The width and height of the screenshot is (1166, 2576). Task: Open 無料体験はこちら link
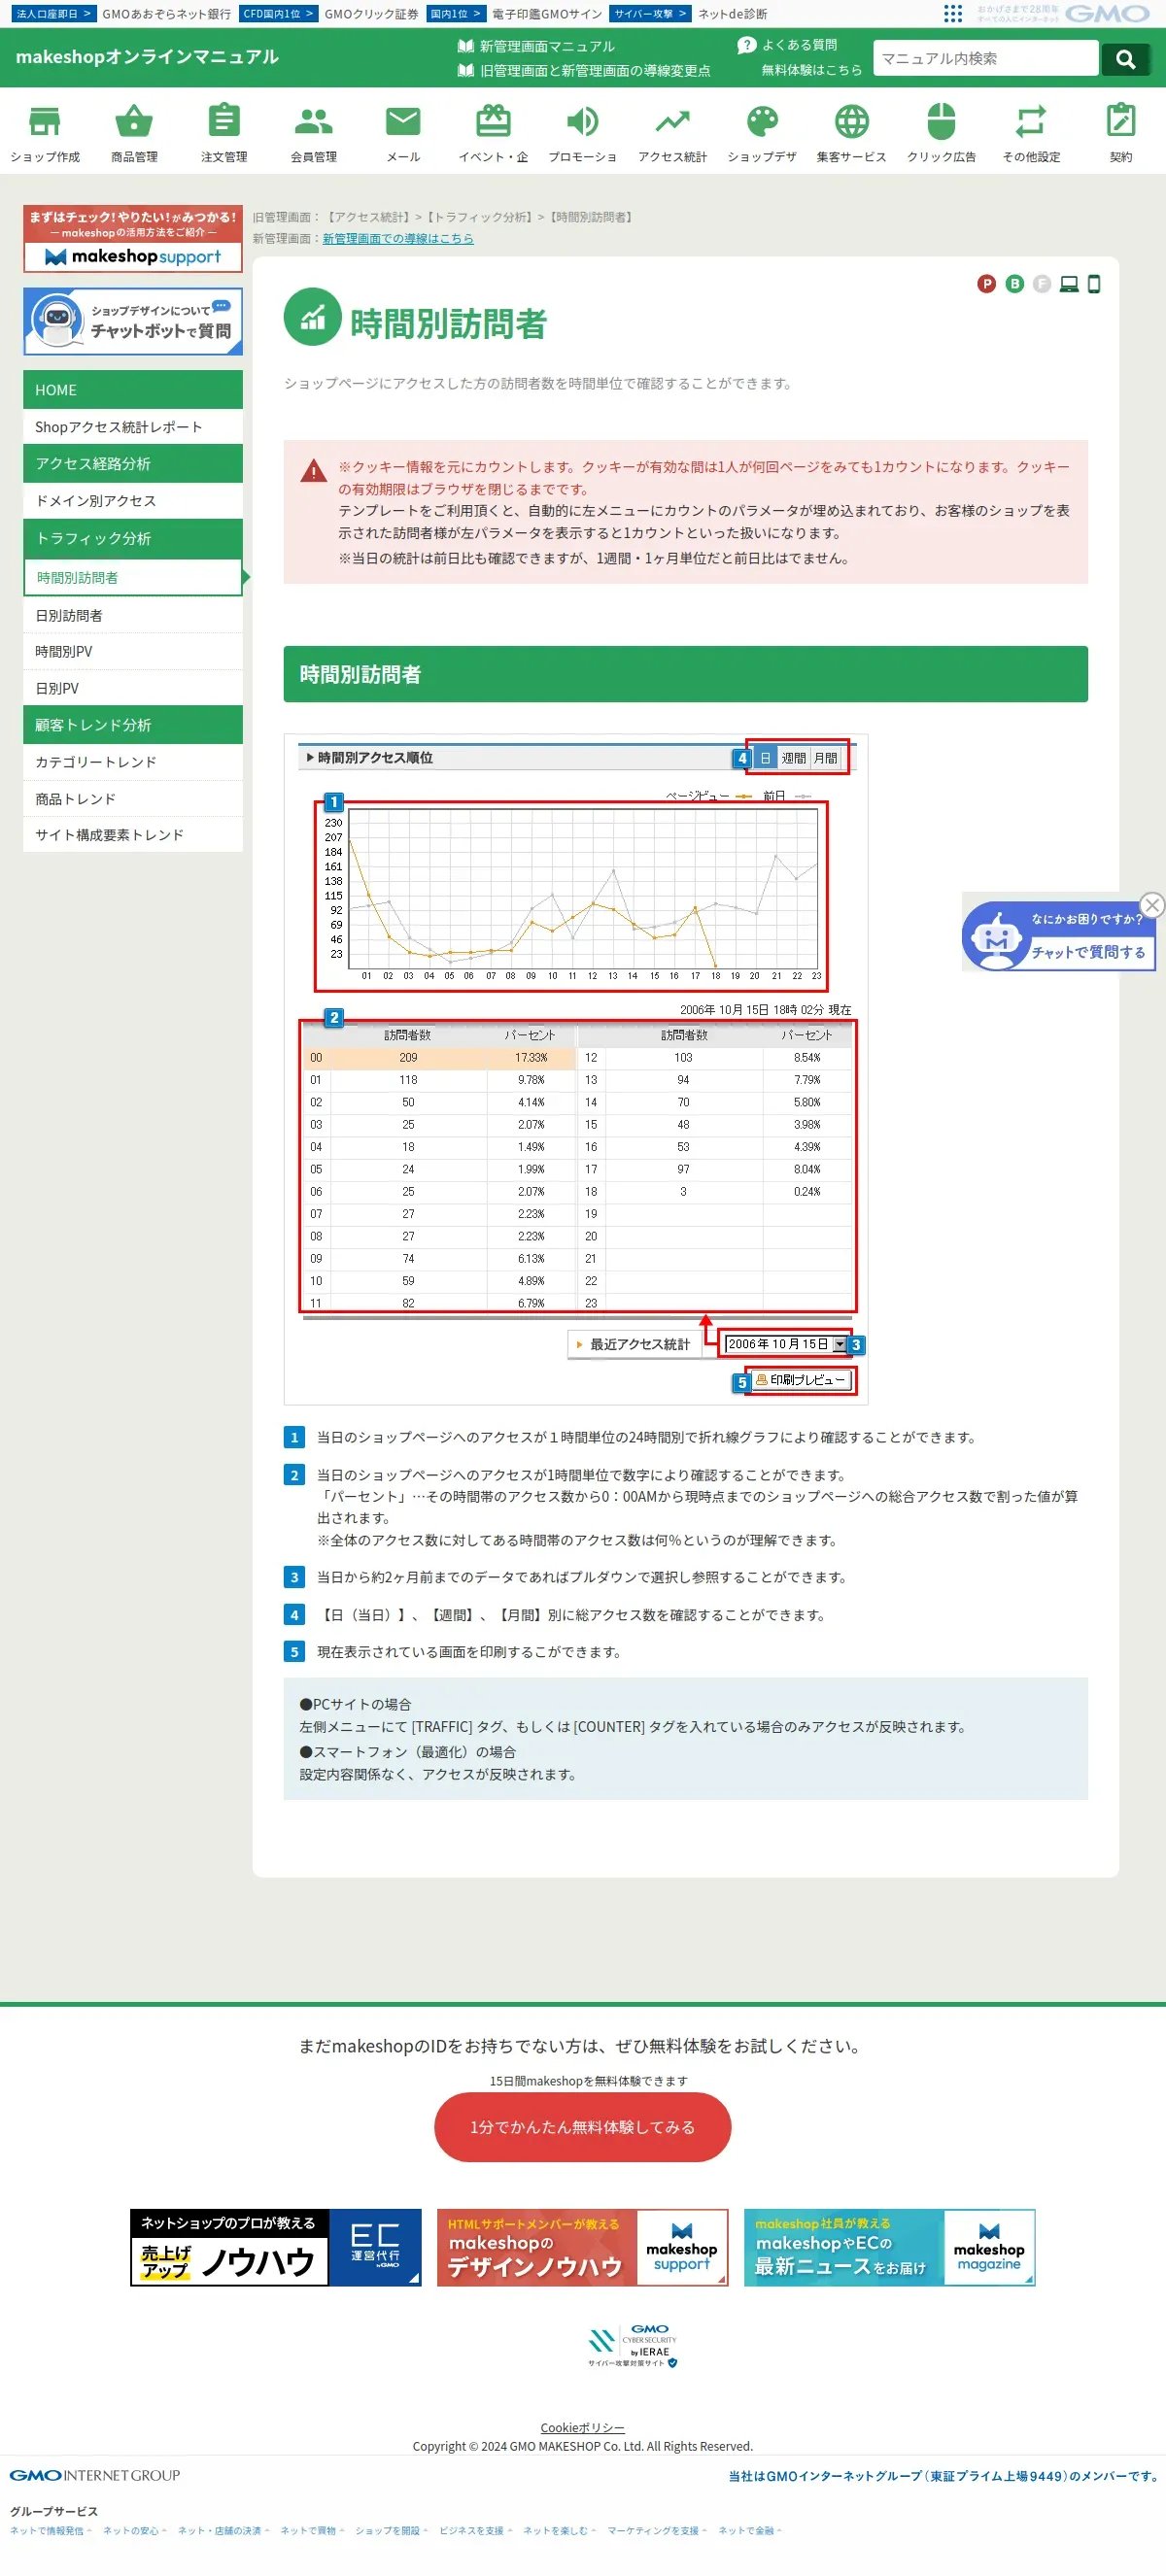tap(811, 70)
